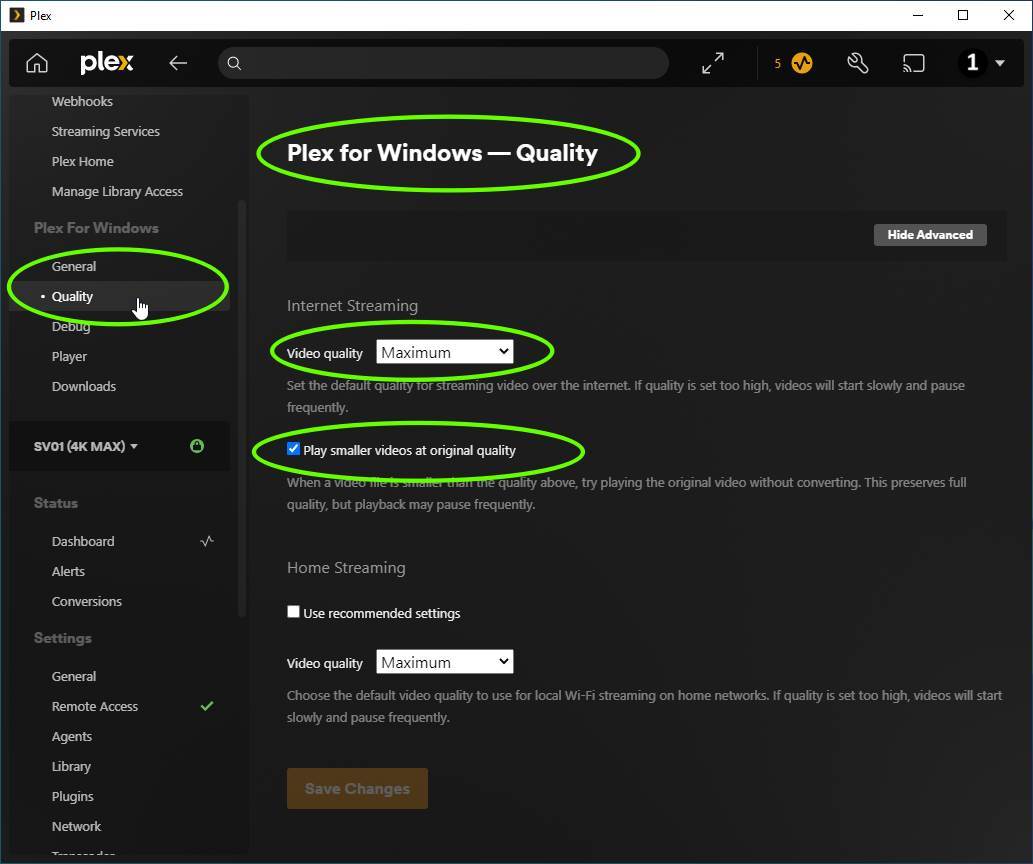
Task: Open the Downloads settings page
Action: pos(84,386)
